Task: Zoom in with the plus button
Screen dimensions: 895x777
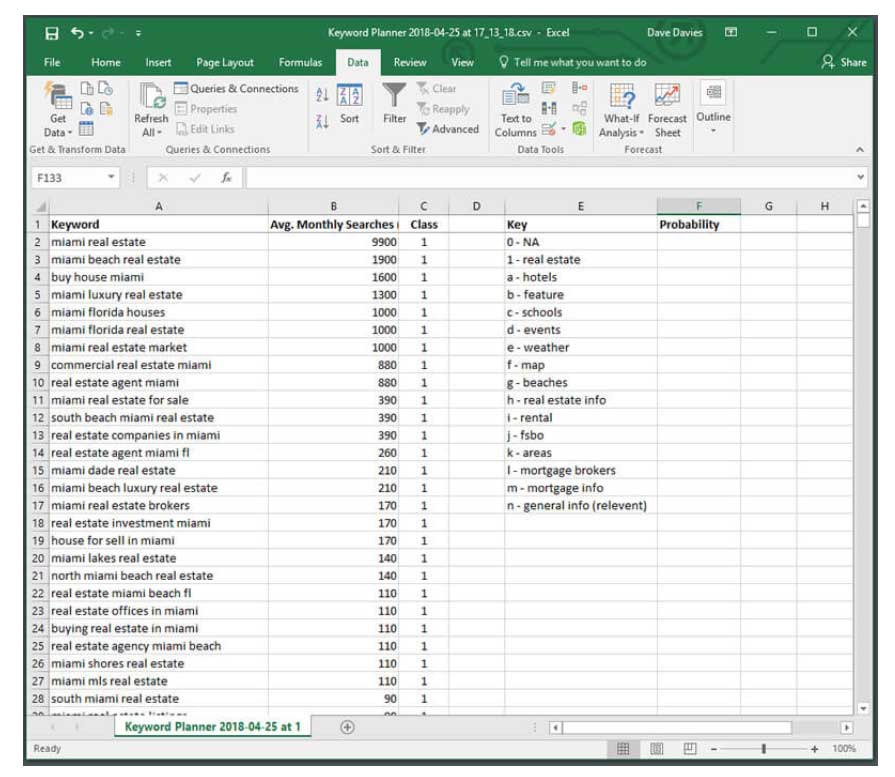Action: click(x=814, y=748)
